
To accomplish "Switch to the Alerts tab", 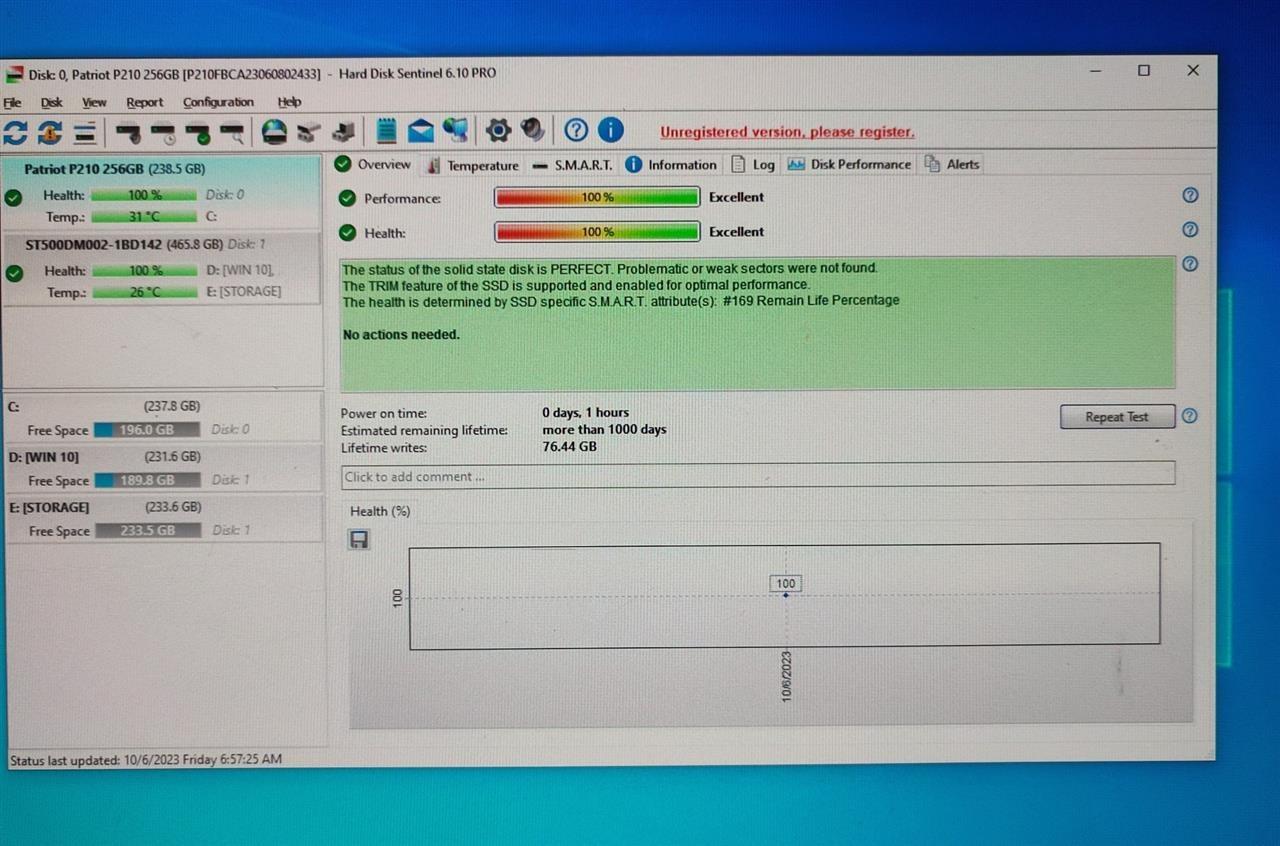I will coord(952,165).
